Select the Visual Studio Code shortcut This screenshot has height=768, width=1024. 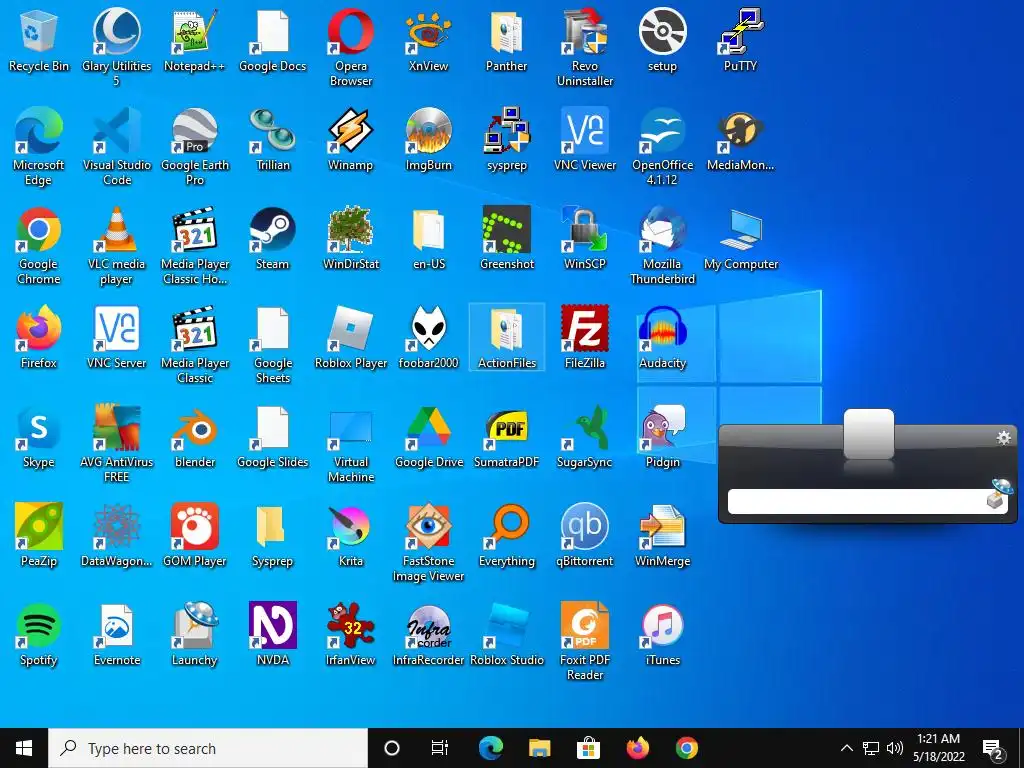pyautogui.click(x=116, y=147)
